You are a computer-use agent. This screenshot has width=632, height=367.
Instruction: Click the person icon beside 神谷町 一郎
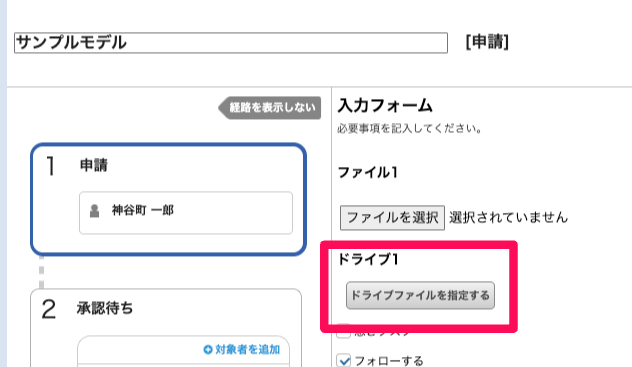click(94, 211)
